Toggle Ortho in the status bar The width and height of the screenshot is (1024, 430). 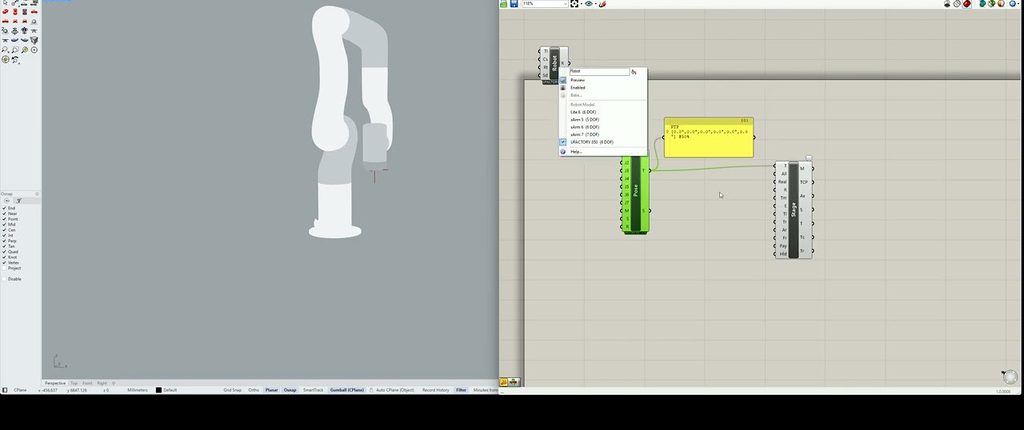coord(253,390)
